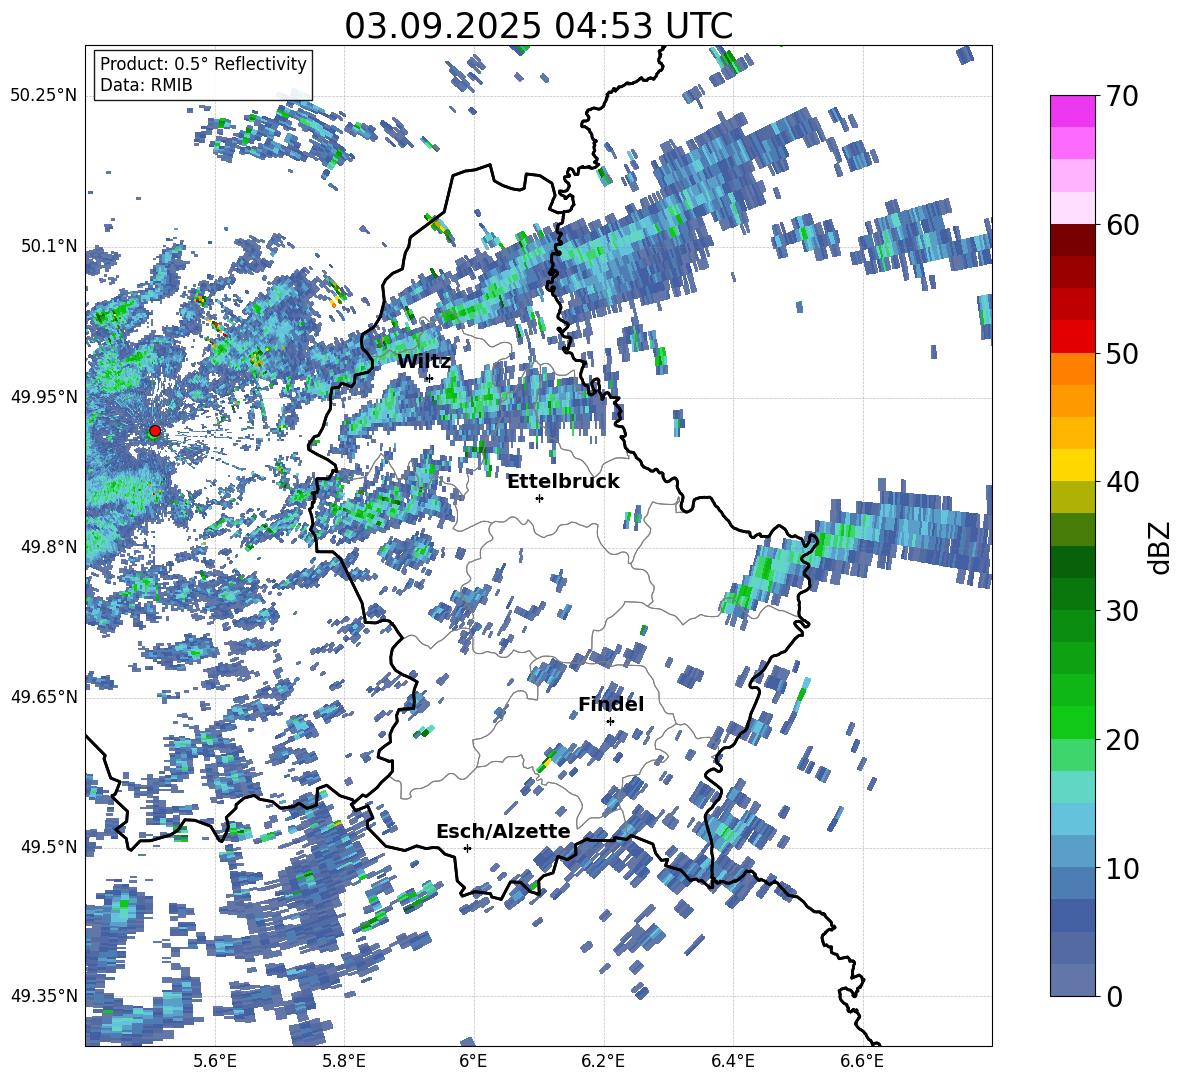The width and height of the screenshot is (1184, 1081).
Task: Click the Ettelbruck city label
Action: point(563,482)
